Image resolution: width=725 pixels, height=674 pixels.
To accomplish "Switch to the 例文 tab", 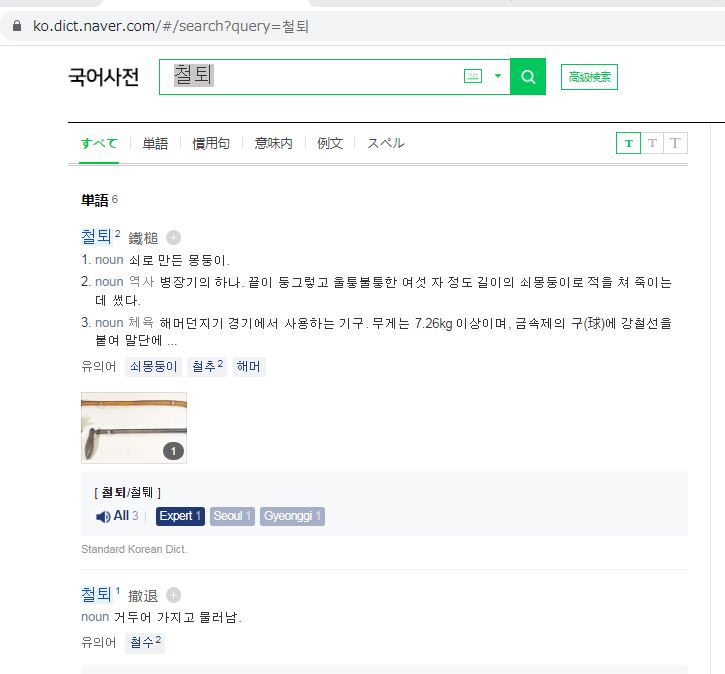I will (330, 143).
